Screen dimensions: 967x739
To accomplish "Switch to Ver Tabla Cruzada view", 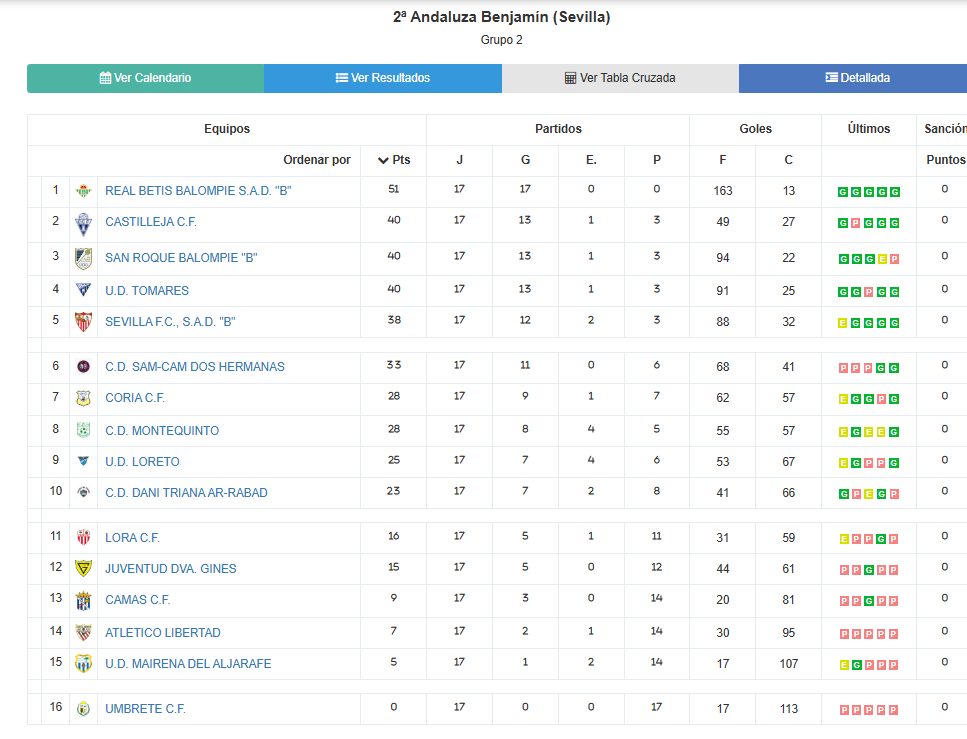I will (620, 78).
